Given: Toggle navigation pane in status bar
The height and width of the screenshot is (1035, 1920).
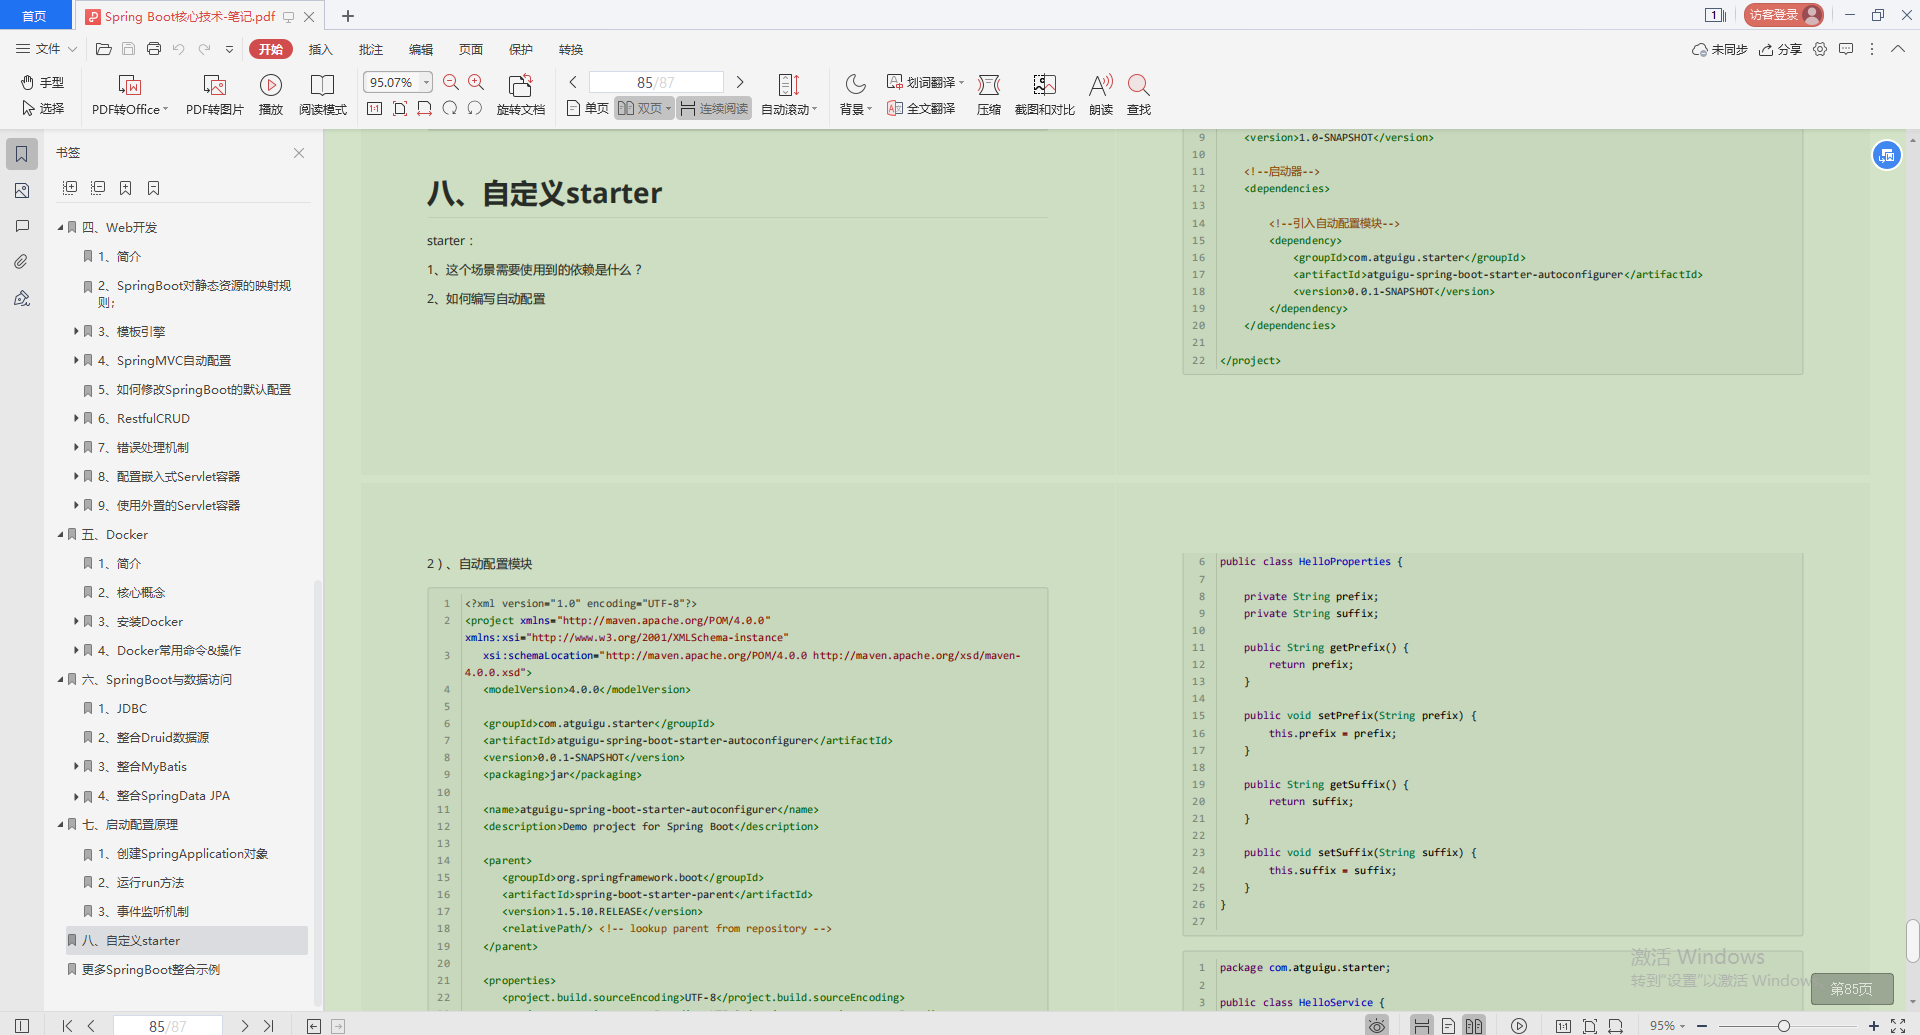Looking at the screenshot, I should (22, 1026).
